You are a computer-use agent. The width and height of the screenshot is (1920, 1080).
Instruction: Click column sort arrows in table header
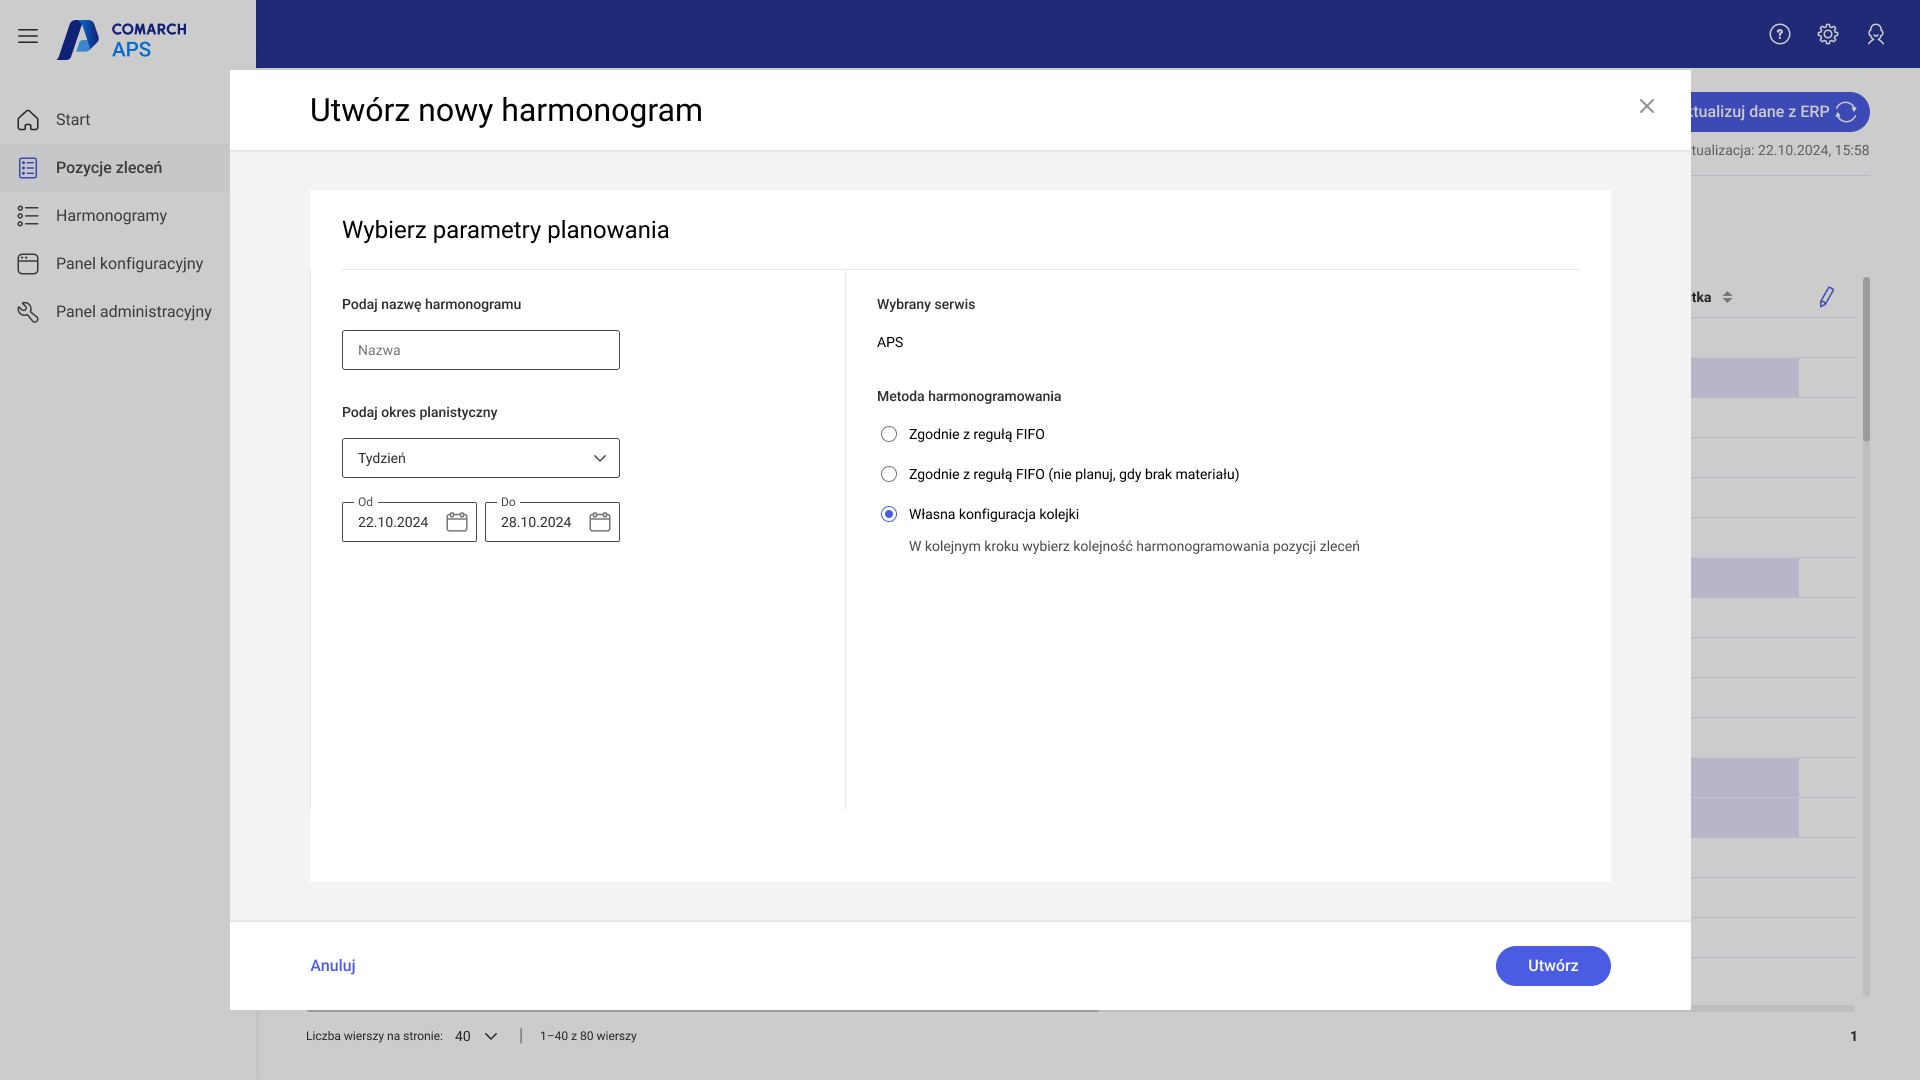pos(1727,297)
